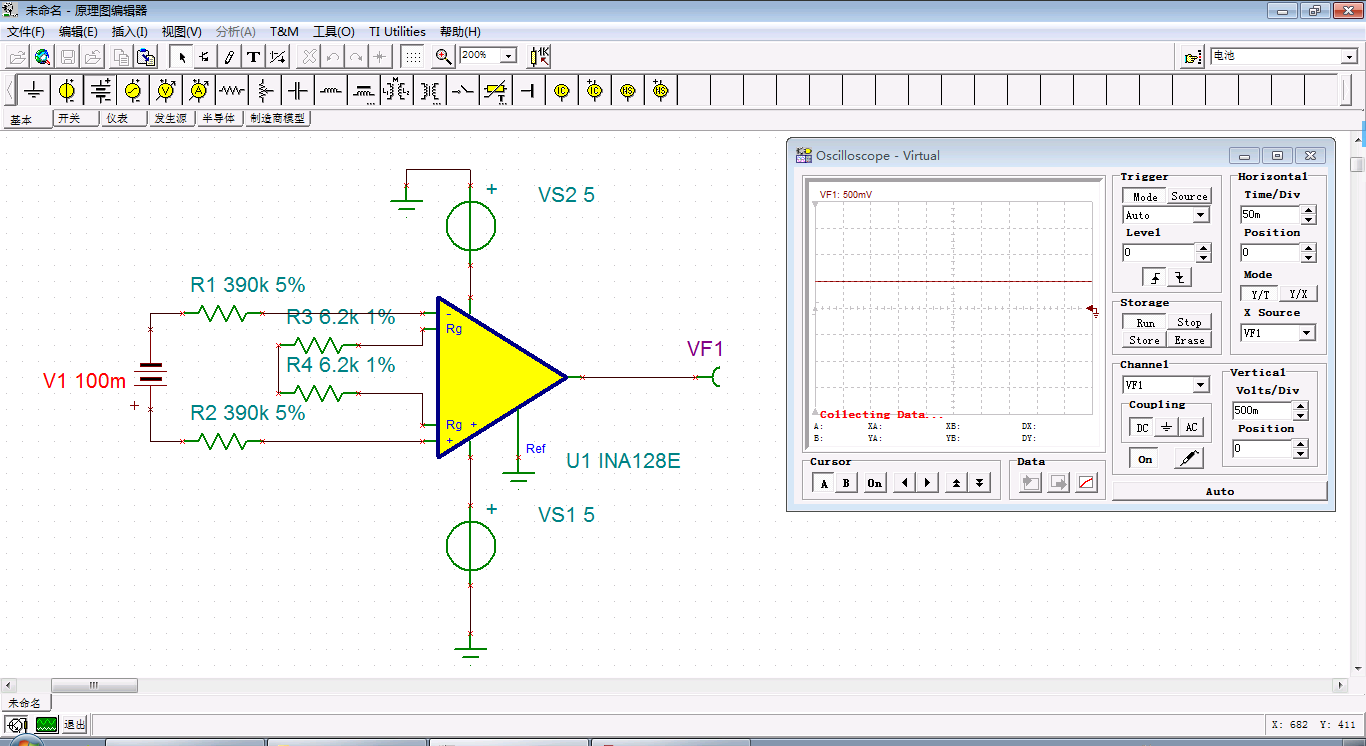Select the arrow pointer tool
Image resolution: width=1366 pixels, height=746 pixels.
point(181,56)
